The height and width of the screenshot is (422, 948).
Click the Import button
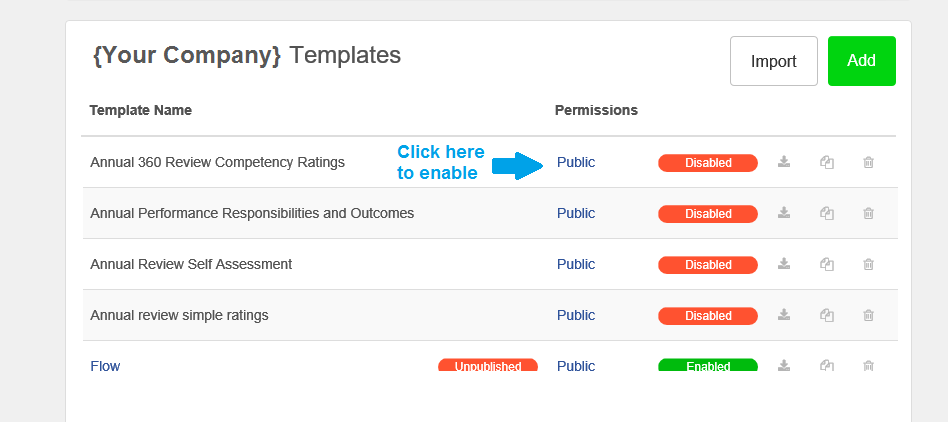coord(774,61)
